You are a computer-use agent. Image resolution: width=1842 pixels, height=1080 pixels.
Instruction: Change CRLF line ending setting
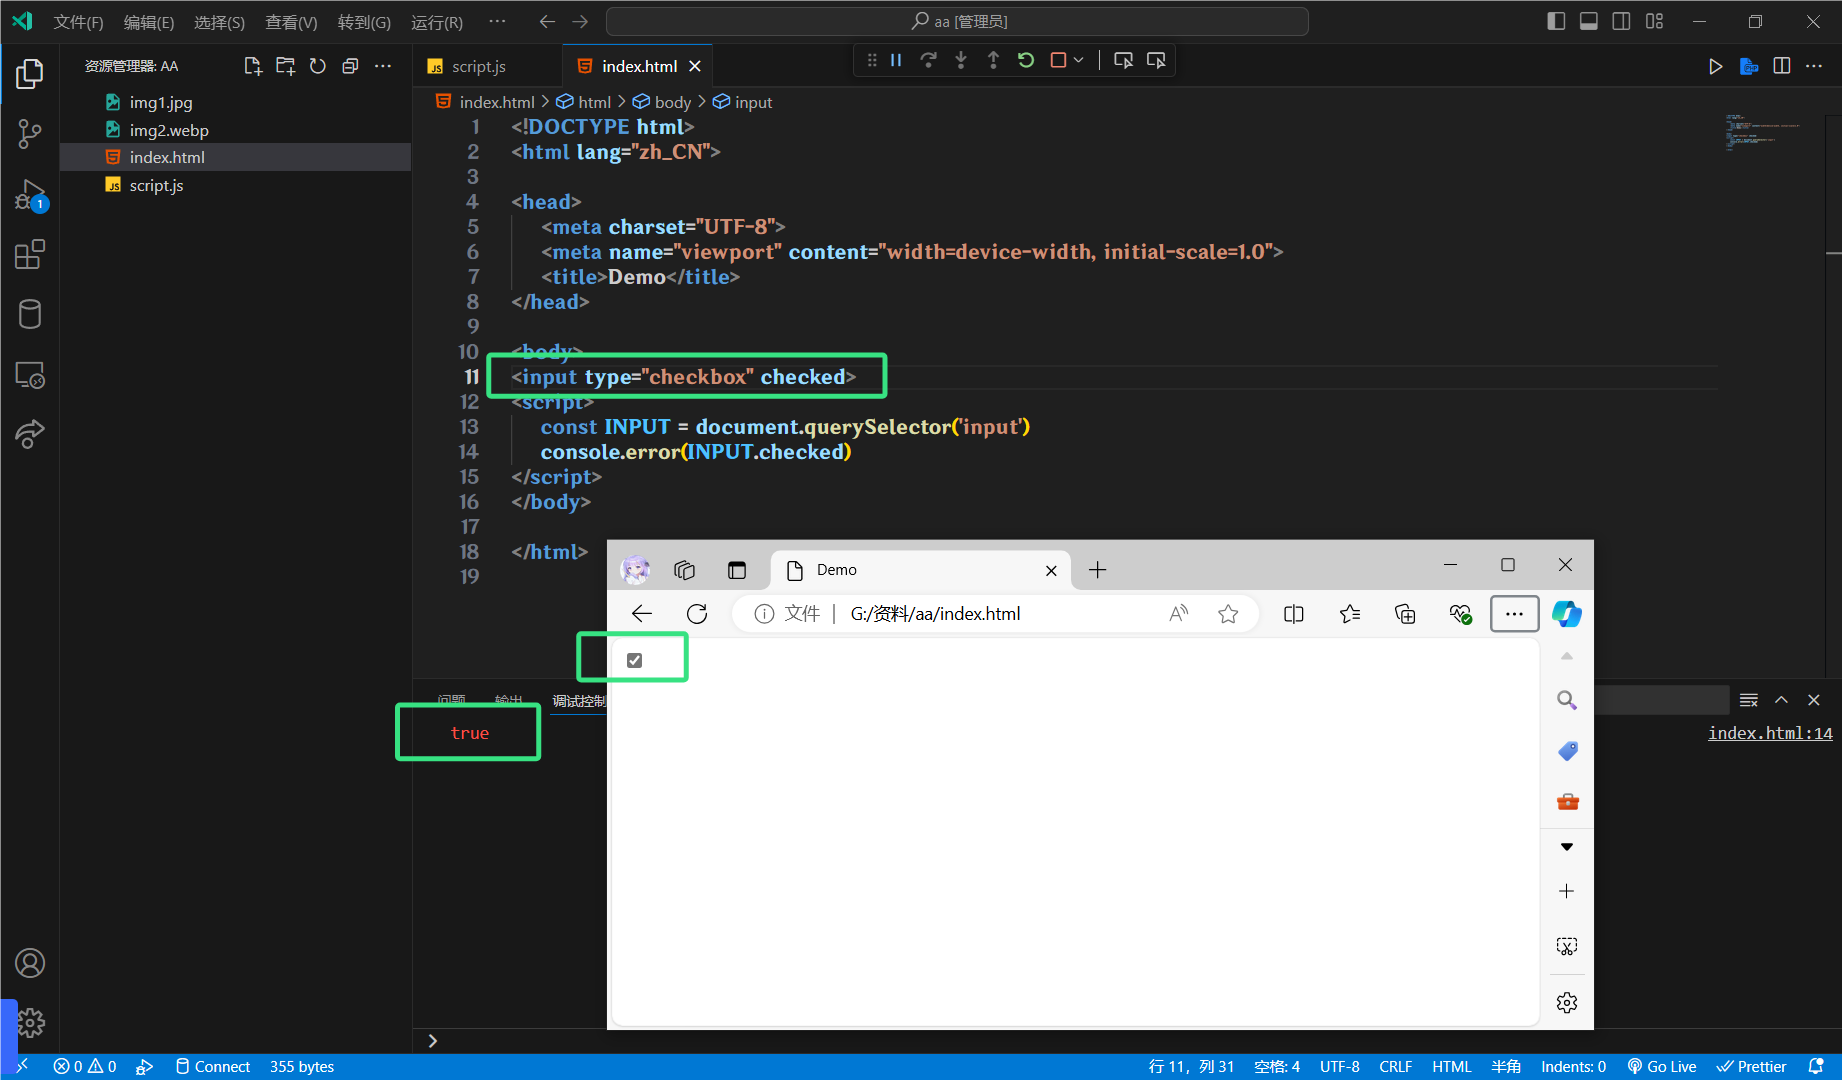pos(1395,1067)
